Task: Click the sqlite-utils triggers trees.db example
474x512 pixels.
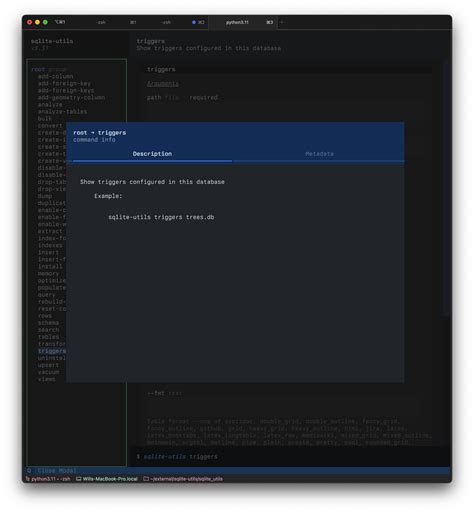Action: 161,217
